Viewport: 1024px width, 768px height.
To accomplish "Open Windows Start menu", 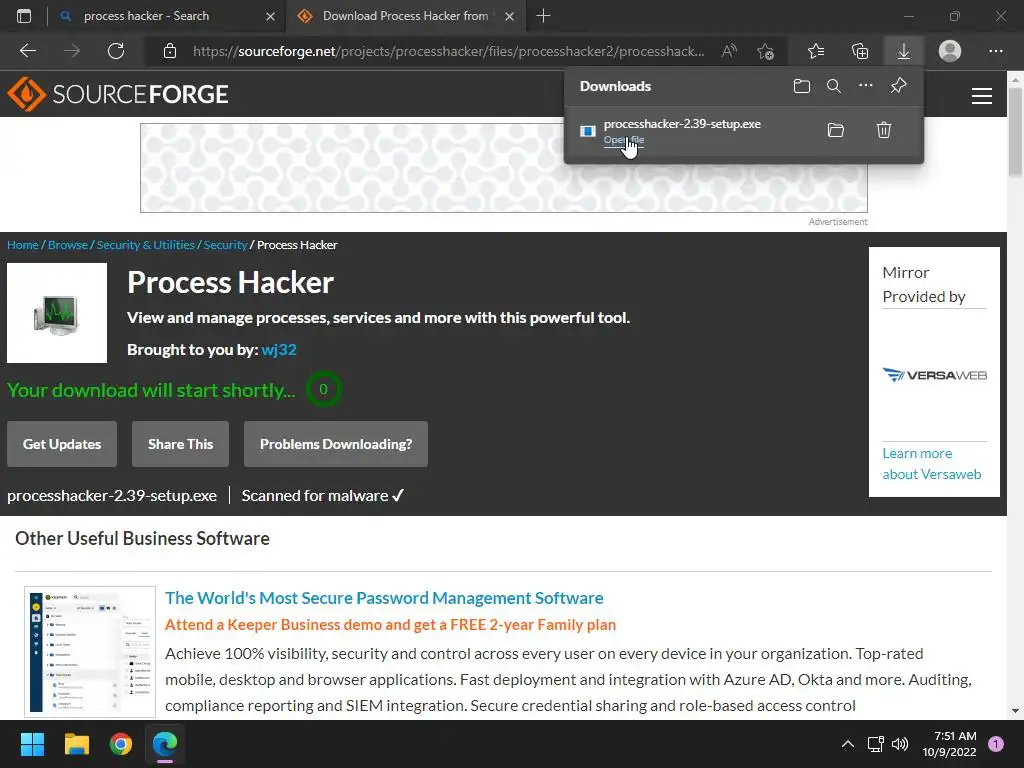I will (x=32, y=744).
